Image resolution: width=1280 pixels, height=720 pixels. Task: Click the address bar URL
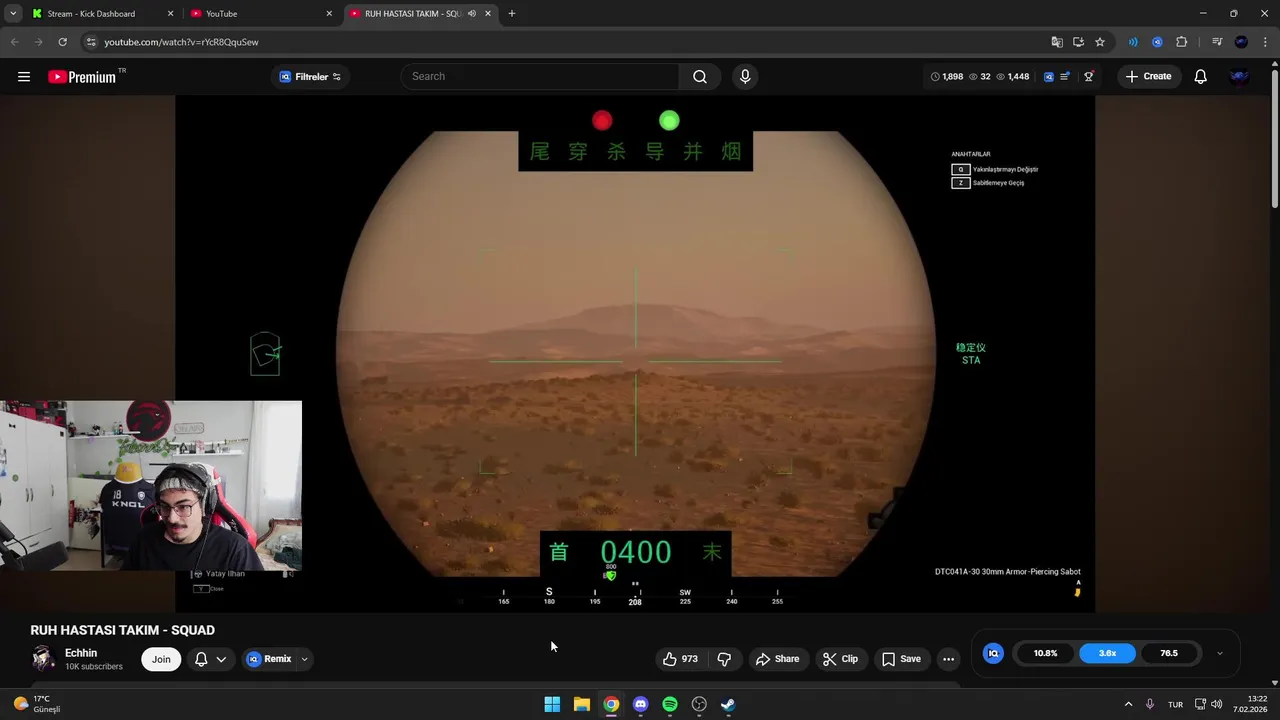point(181,42)
